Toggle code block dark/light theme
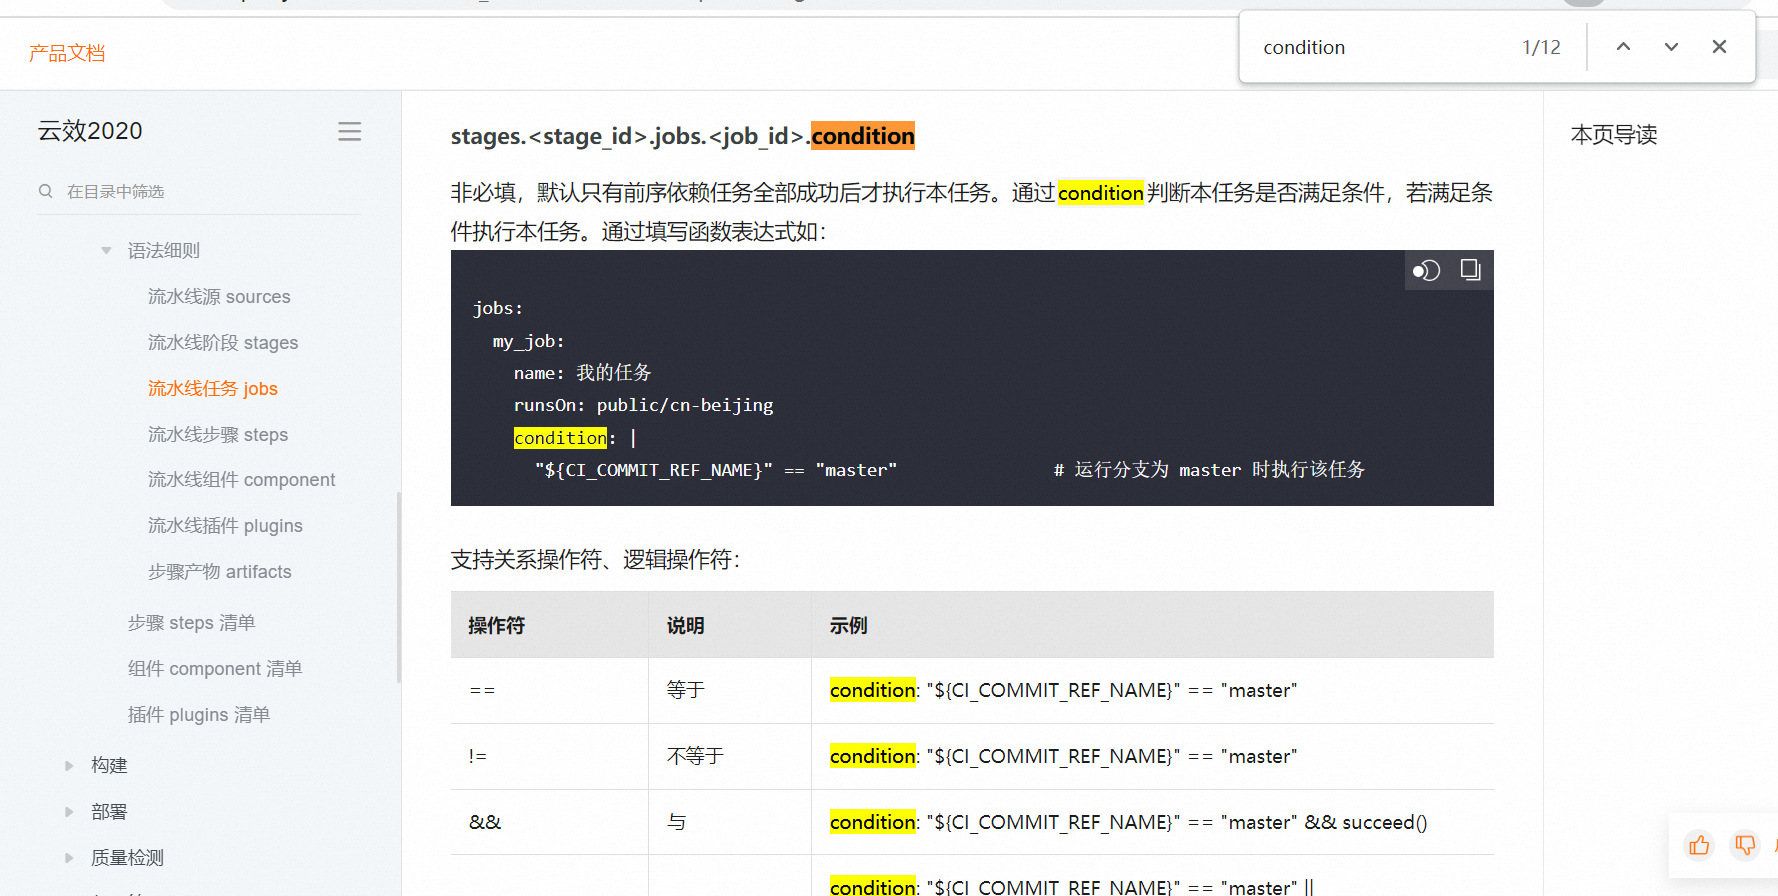 point(1426,270)
